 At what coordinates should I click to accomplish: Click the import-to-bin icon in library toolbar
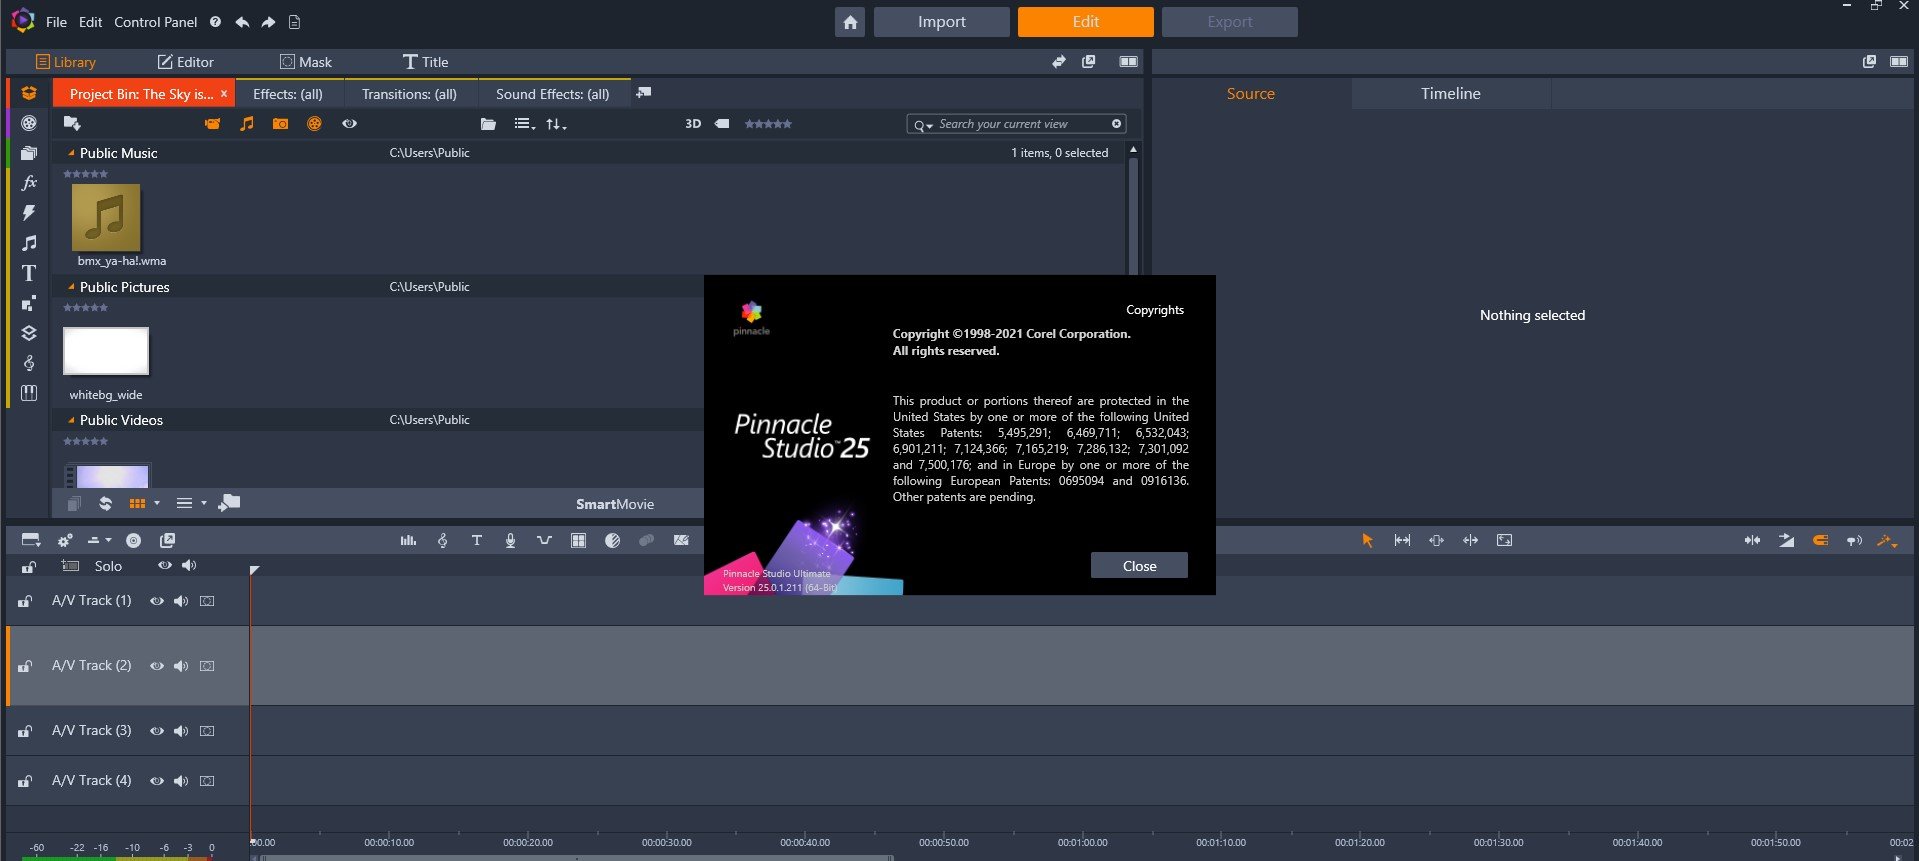[72, 123]
